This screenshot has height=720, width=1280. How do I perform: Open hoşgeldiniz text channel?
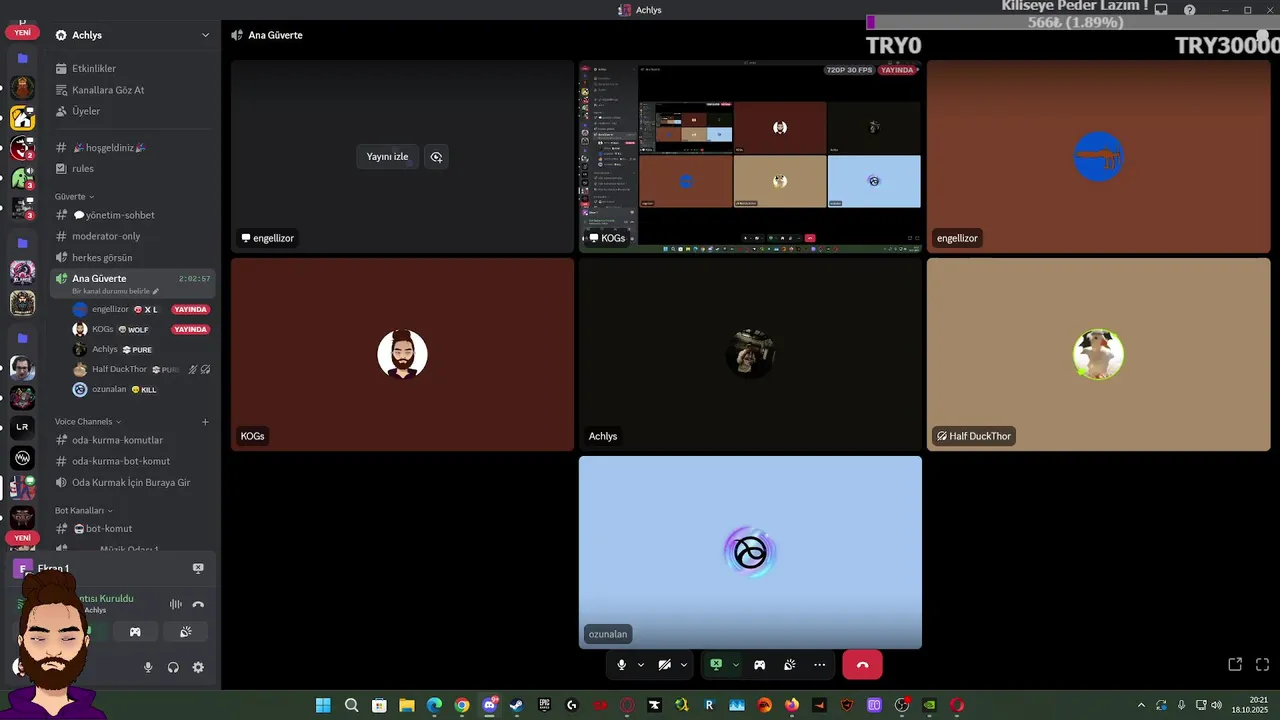[x=133, y=148]
